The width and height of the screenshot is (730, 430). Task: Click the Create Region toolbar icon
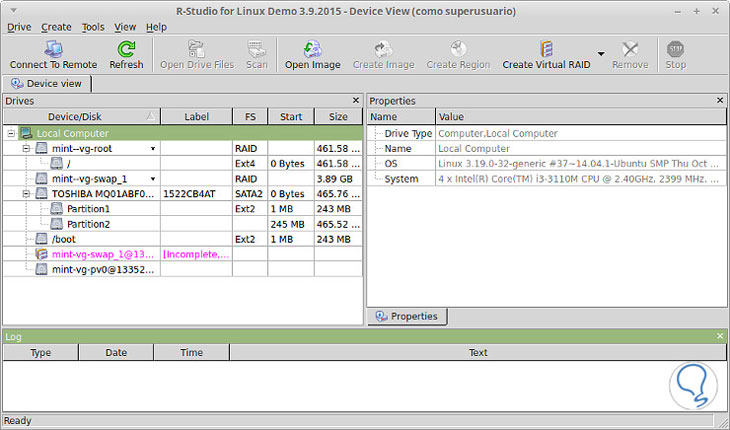pyautogui.click(x=458, y=48)
